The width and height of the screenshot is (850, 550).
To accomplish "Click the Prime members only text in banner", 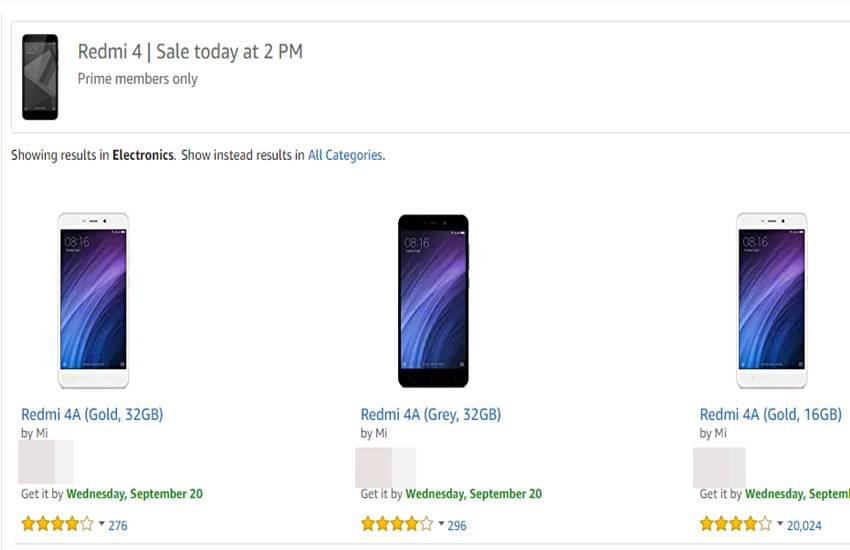I will click(x=138, y=79).
